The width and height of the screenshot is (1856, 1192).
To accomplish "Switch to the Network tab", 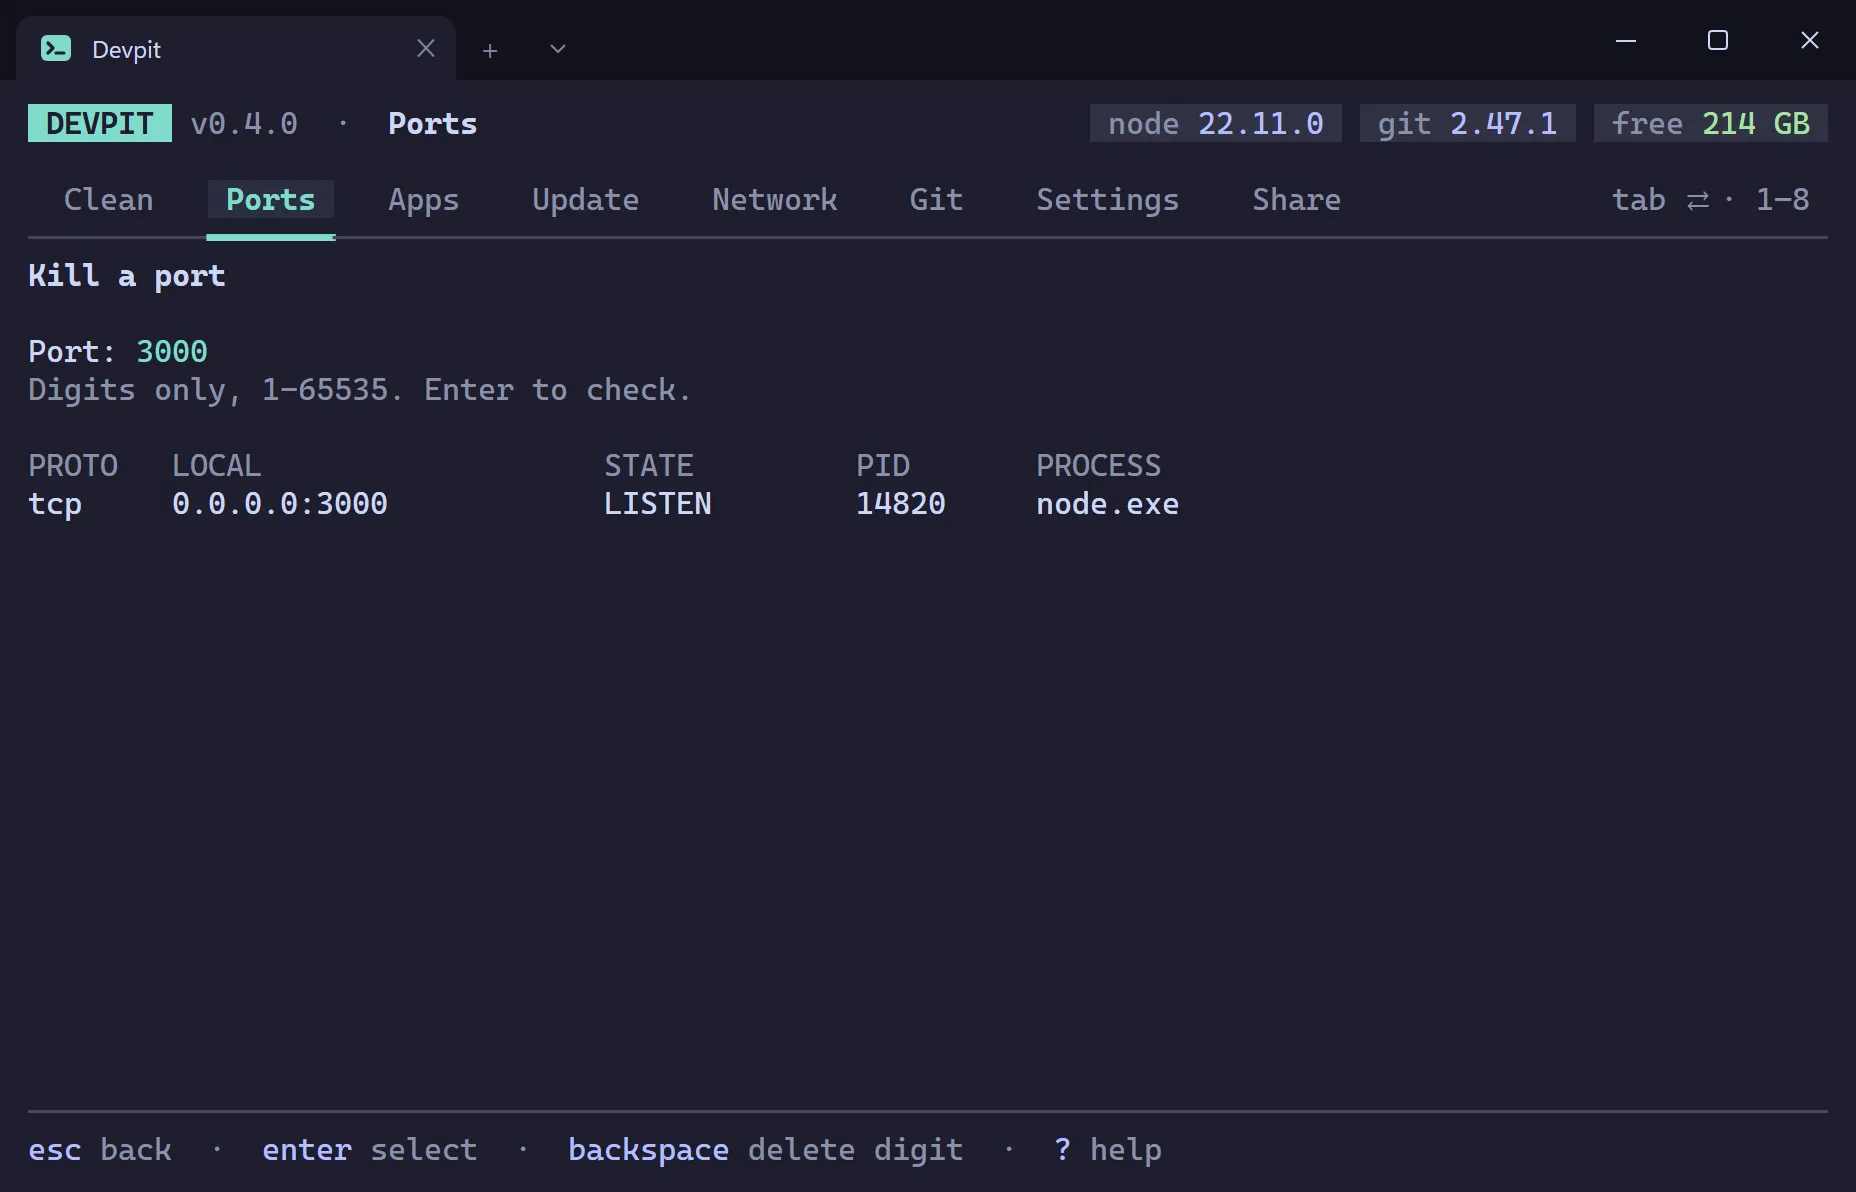I will (775, 200).
